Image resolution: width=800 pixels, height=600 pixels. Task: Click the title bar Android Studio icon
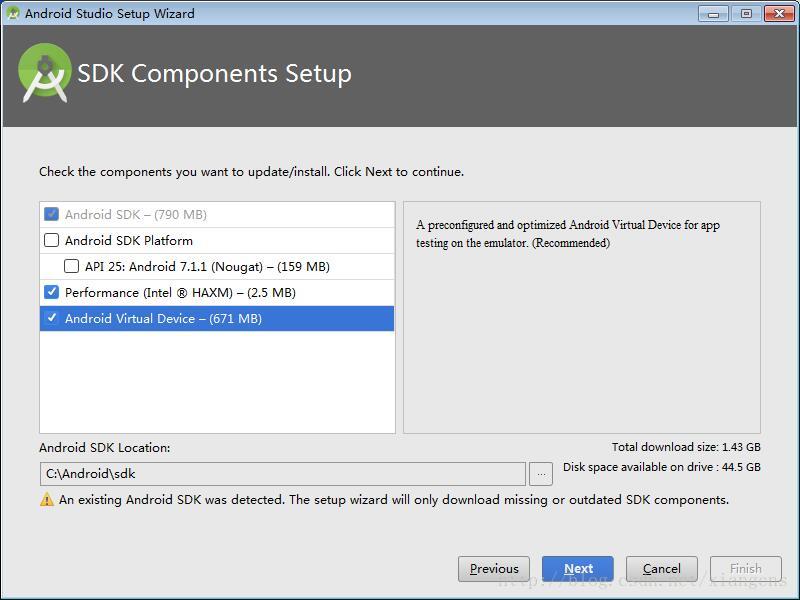click(x=13, y=13)
